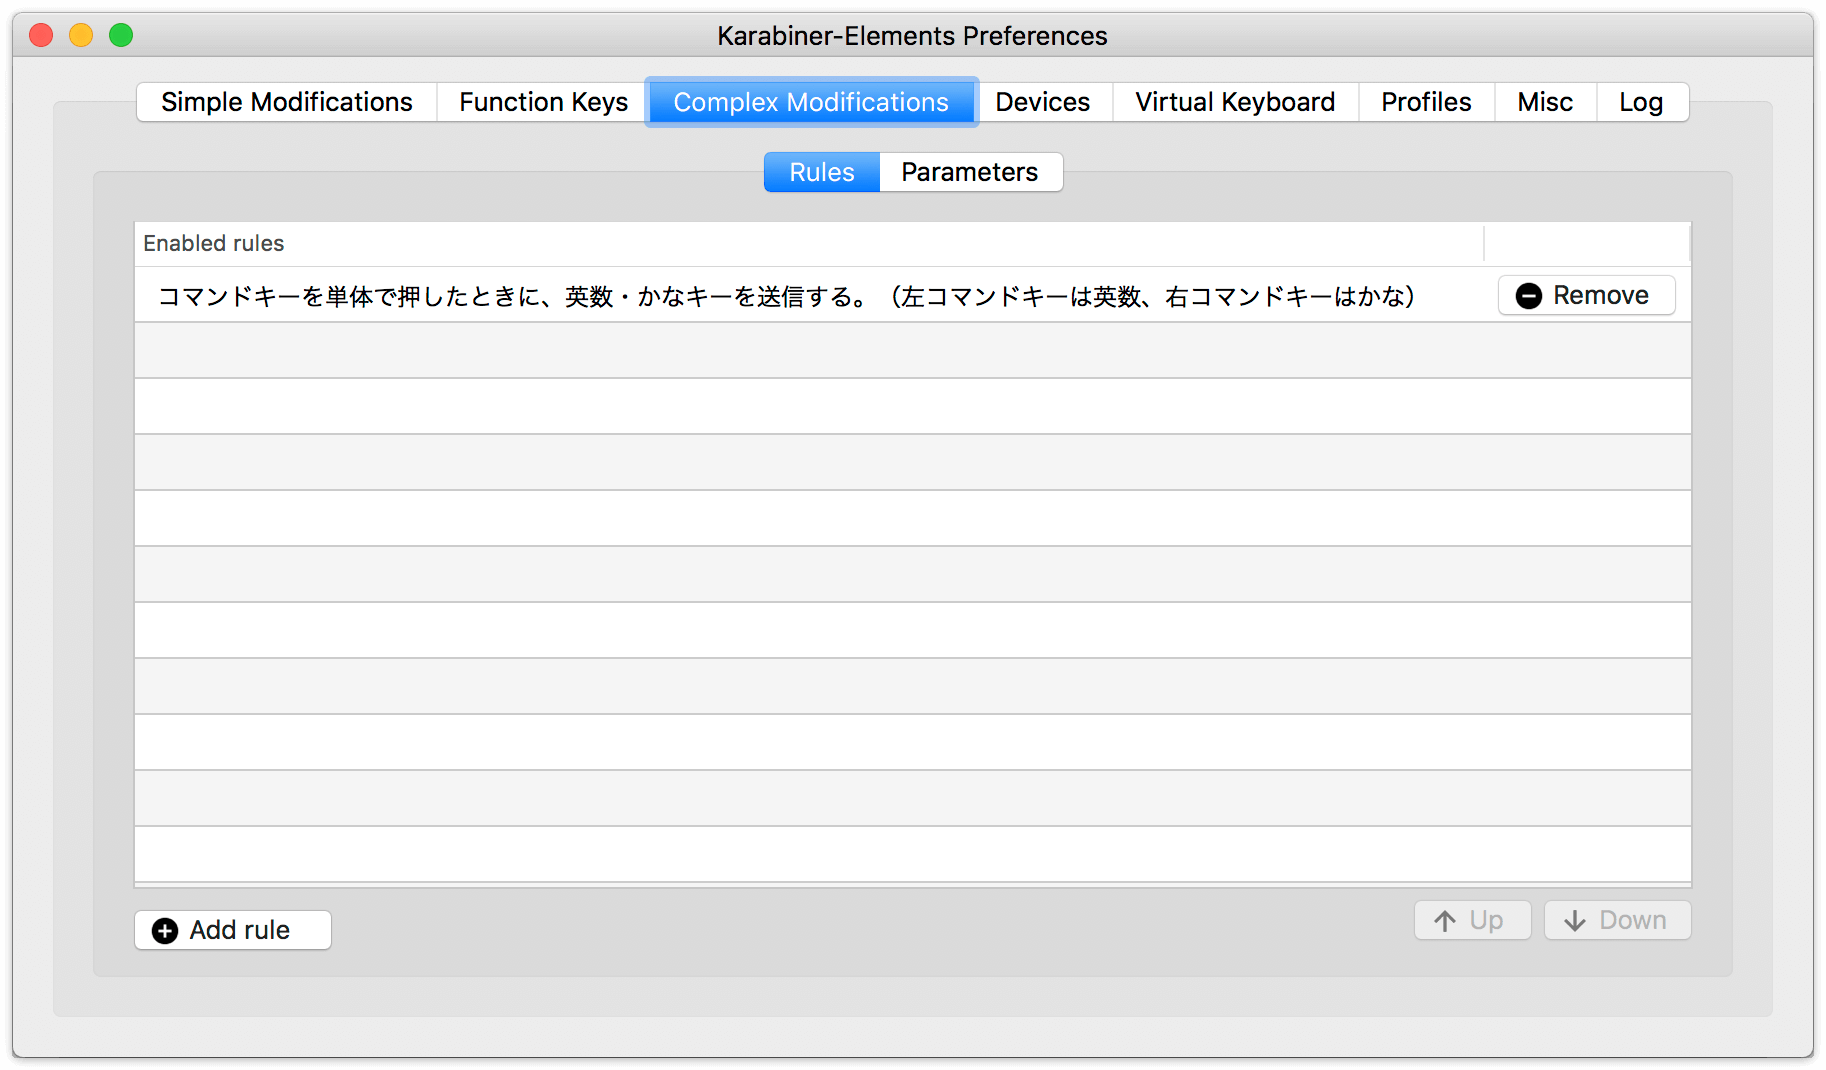
Task: Select the コマンドキーを単体で押したときに rule row
Action: click(x=912, y=295)
